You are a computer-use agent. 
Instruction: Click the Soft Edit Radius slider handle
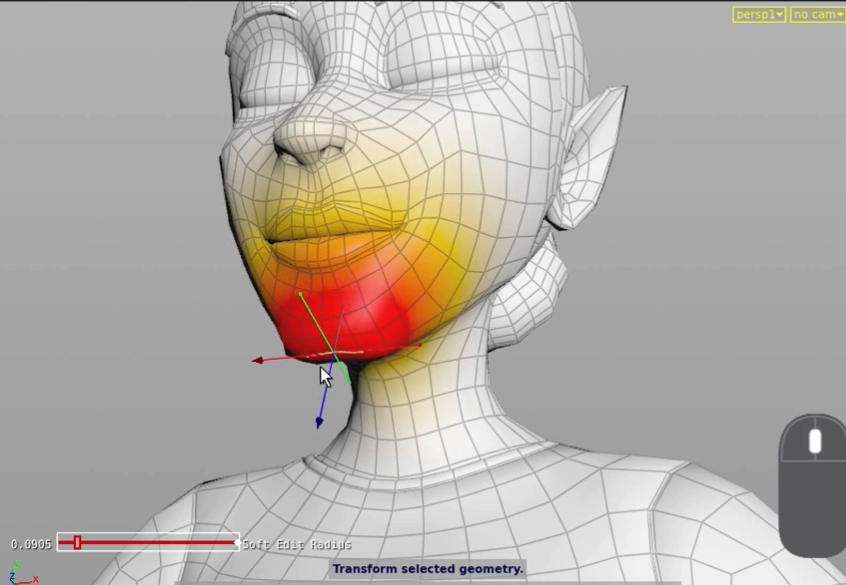[77, 542]
